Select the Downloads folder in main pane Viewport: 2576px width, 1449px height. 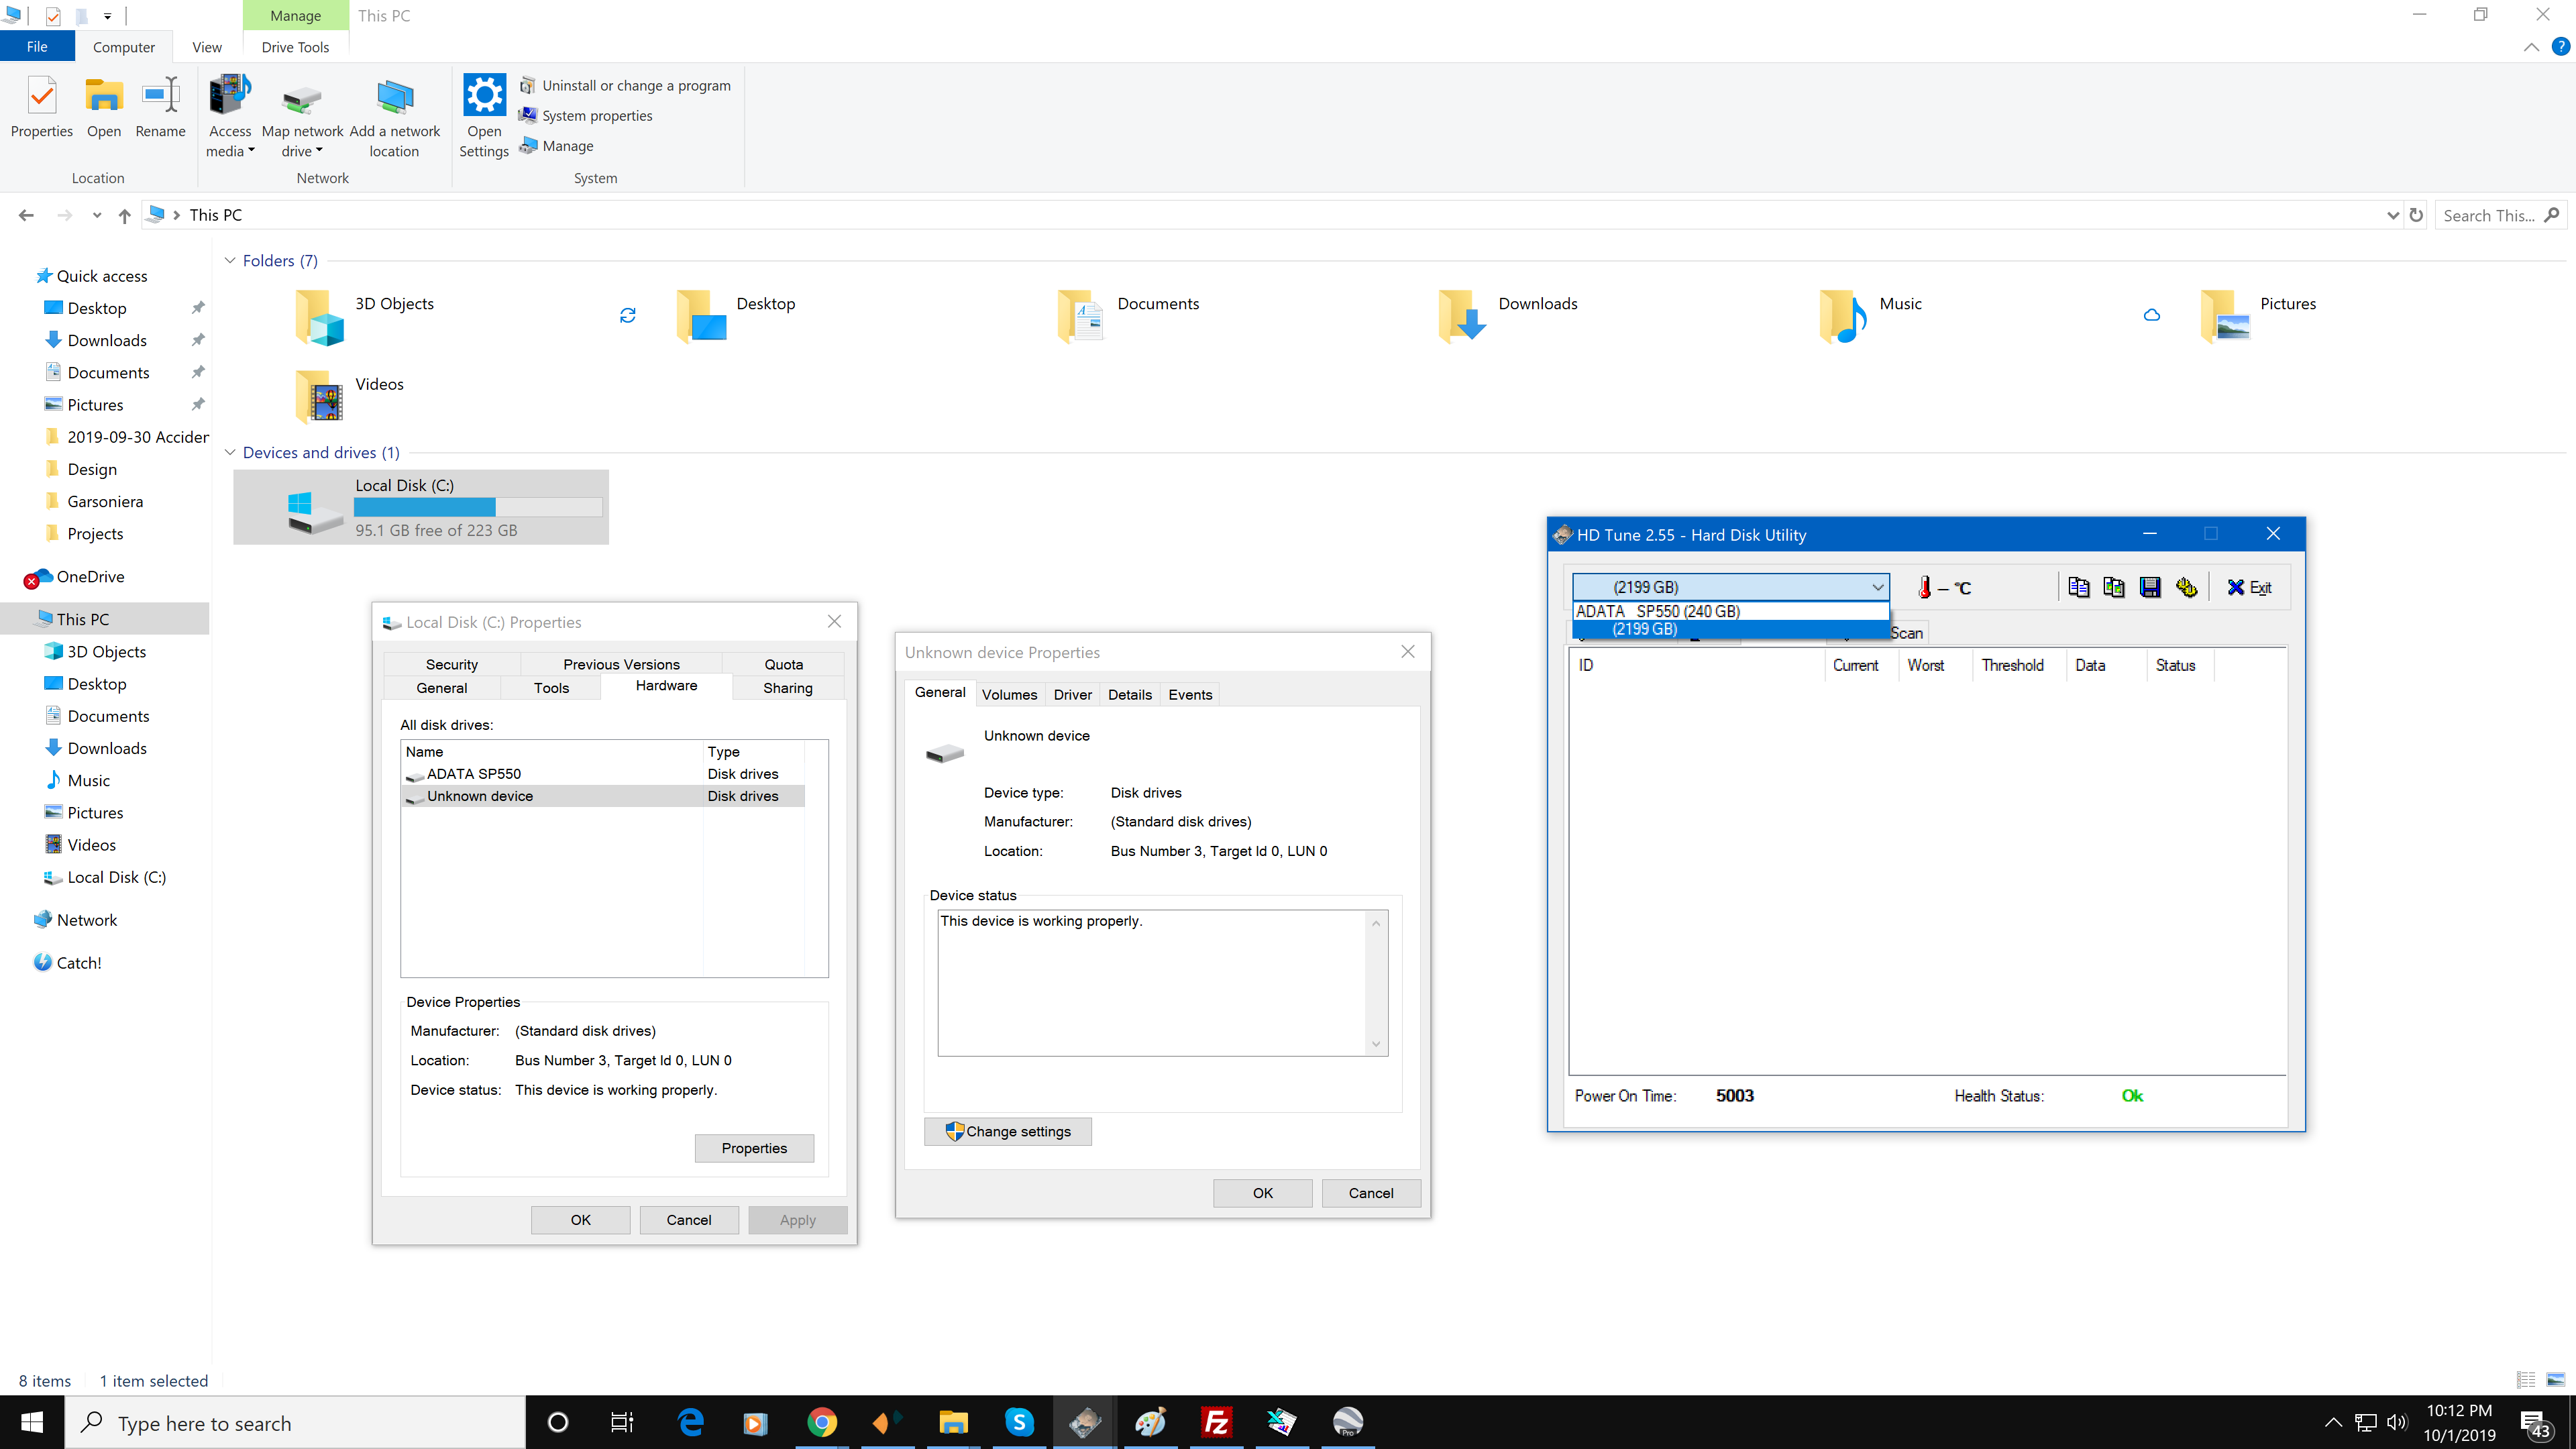[x=1508, y=317]
